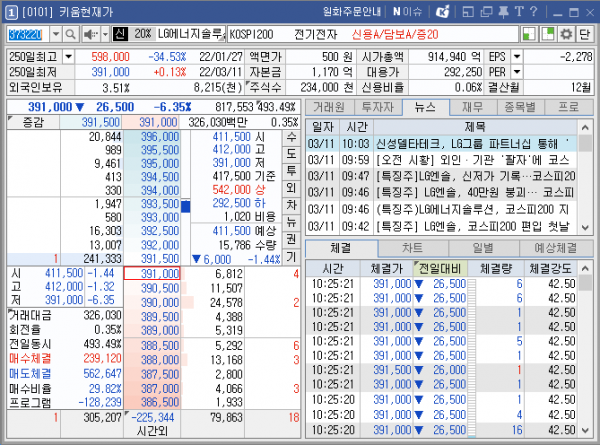Click the 권 vertical side button

[x=291, y=239]
